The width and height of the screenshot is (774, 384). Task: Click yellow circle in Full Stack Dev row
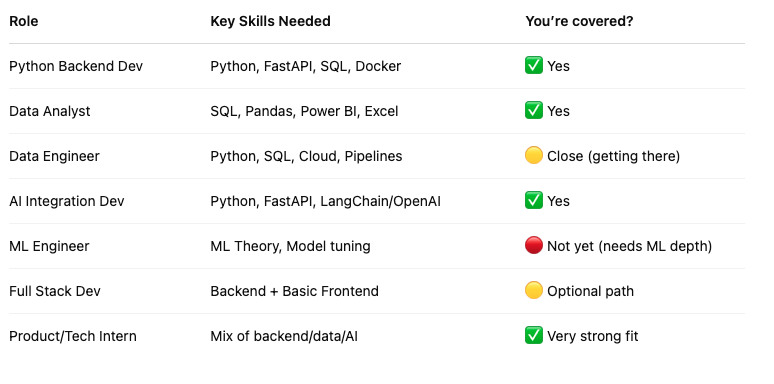tap(534, 290)
